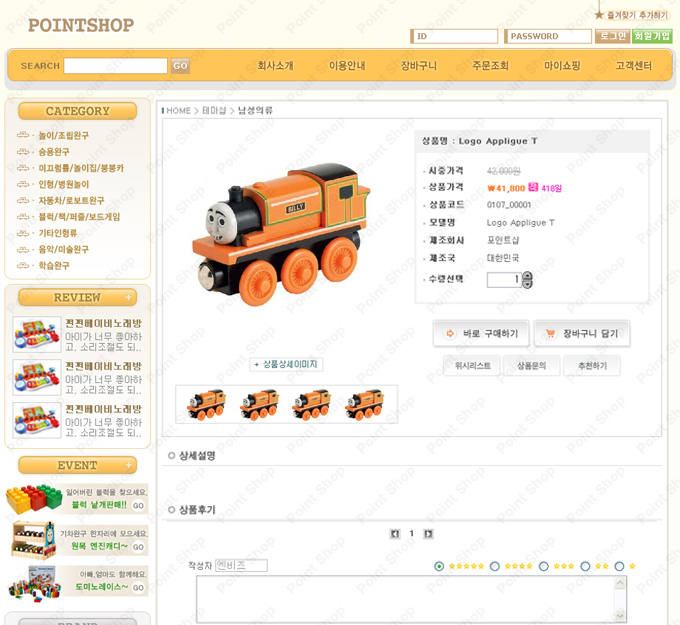Select third train thumbnail in gallery

click(x=312, y=404)
